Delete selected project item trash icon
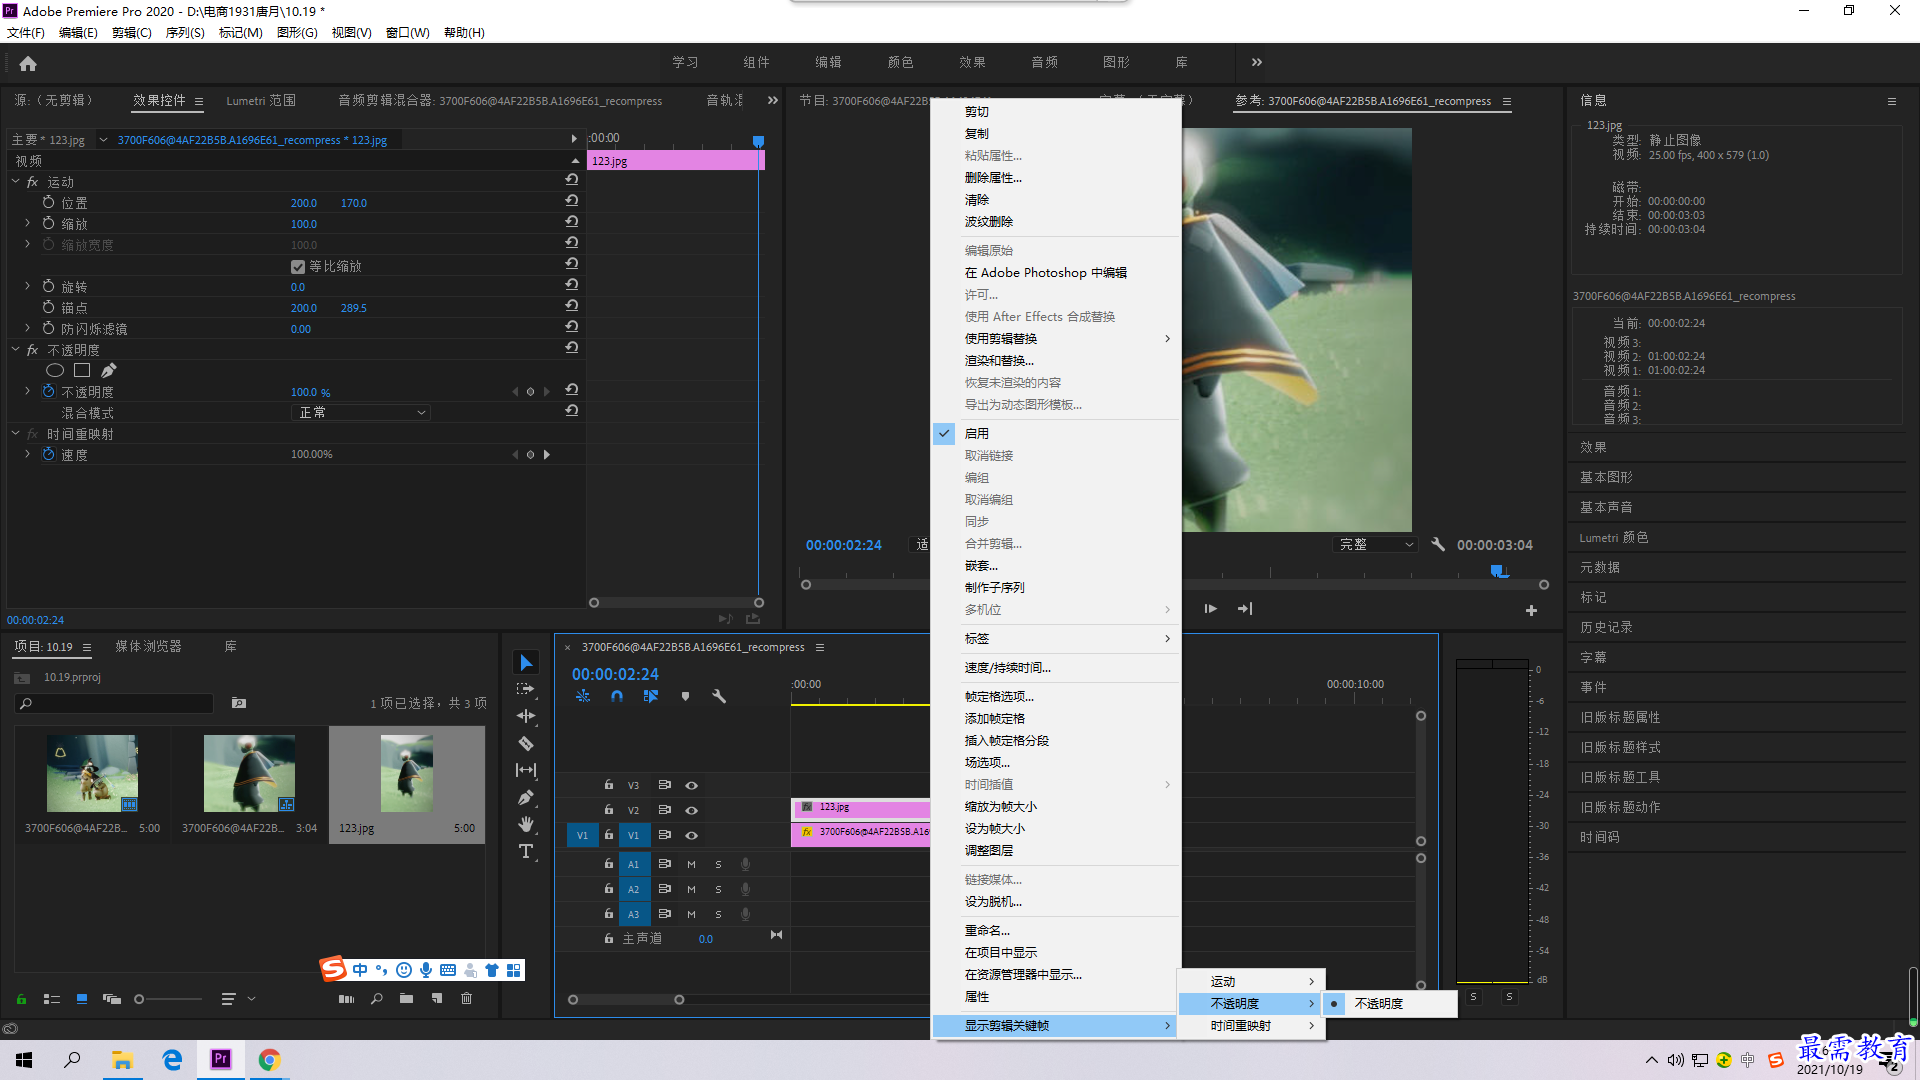1920x1080 pixels. point(466,998)
